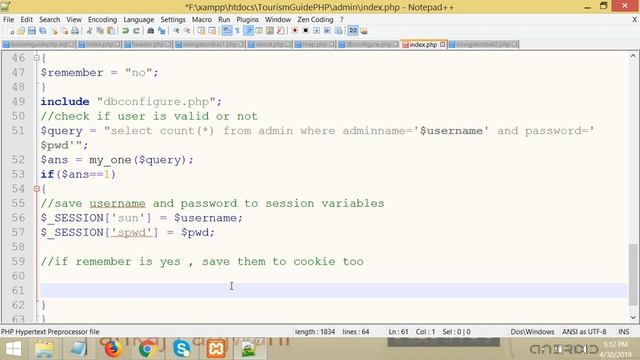Play back the recorded macro with the play icon
The height and width of the screenshot is (360, 640).
coord(316,31)
